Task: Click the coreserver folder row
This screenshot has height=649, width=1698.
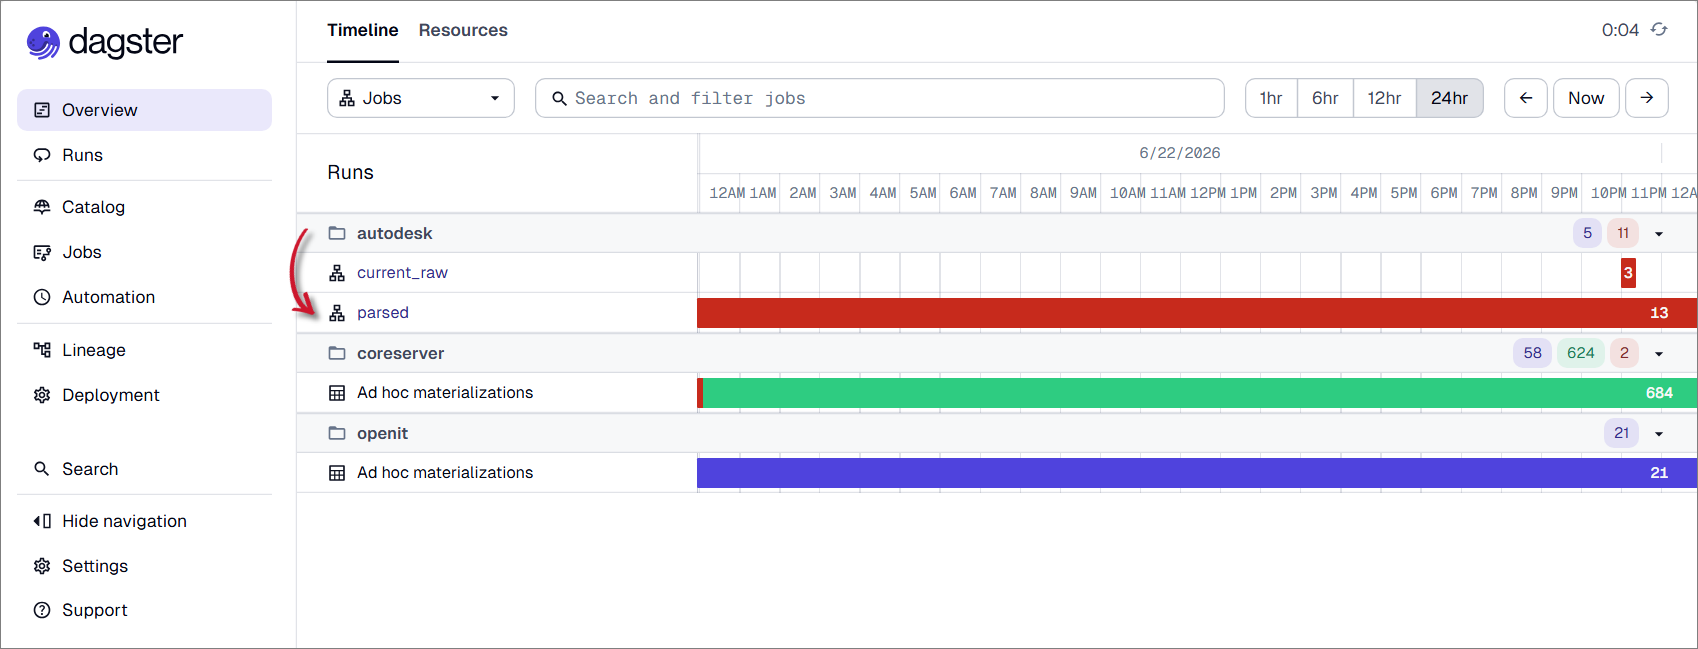Action: (997, 353)
